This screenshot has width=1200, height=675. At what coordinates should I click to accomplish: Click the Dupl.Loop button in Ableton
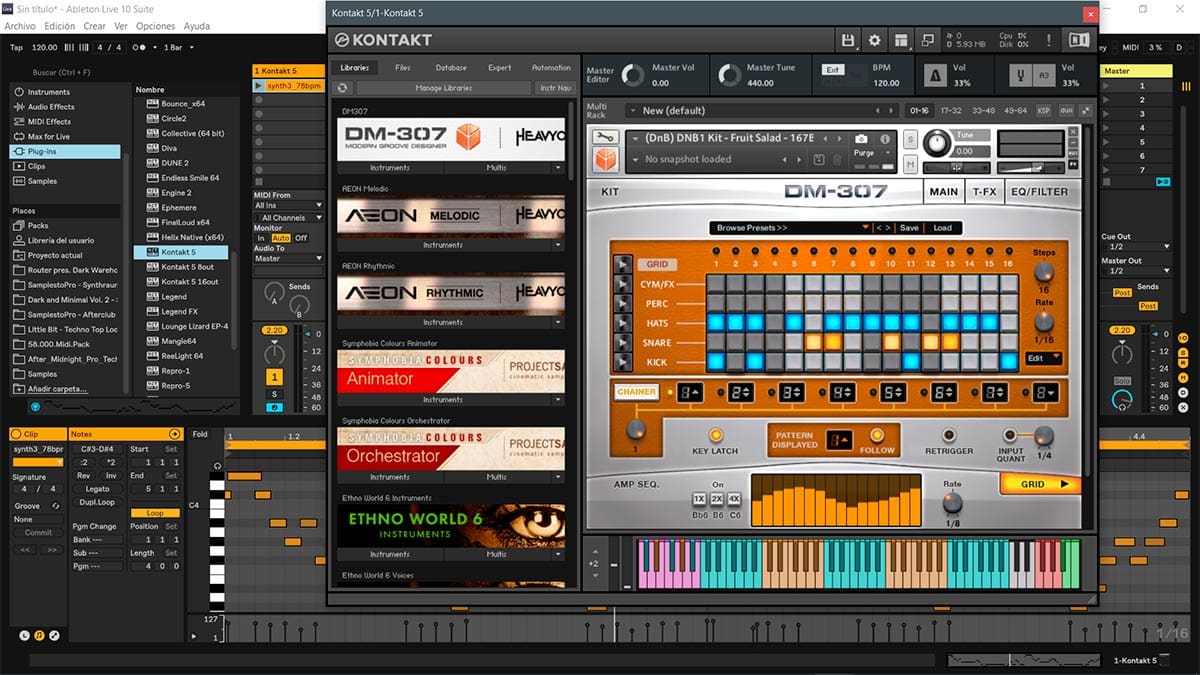(98, 502)
